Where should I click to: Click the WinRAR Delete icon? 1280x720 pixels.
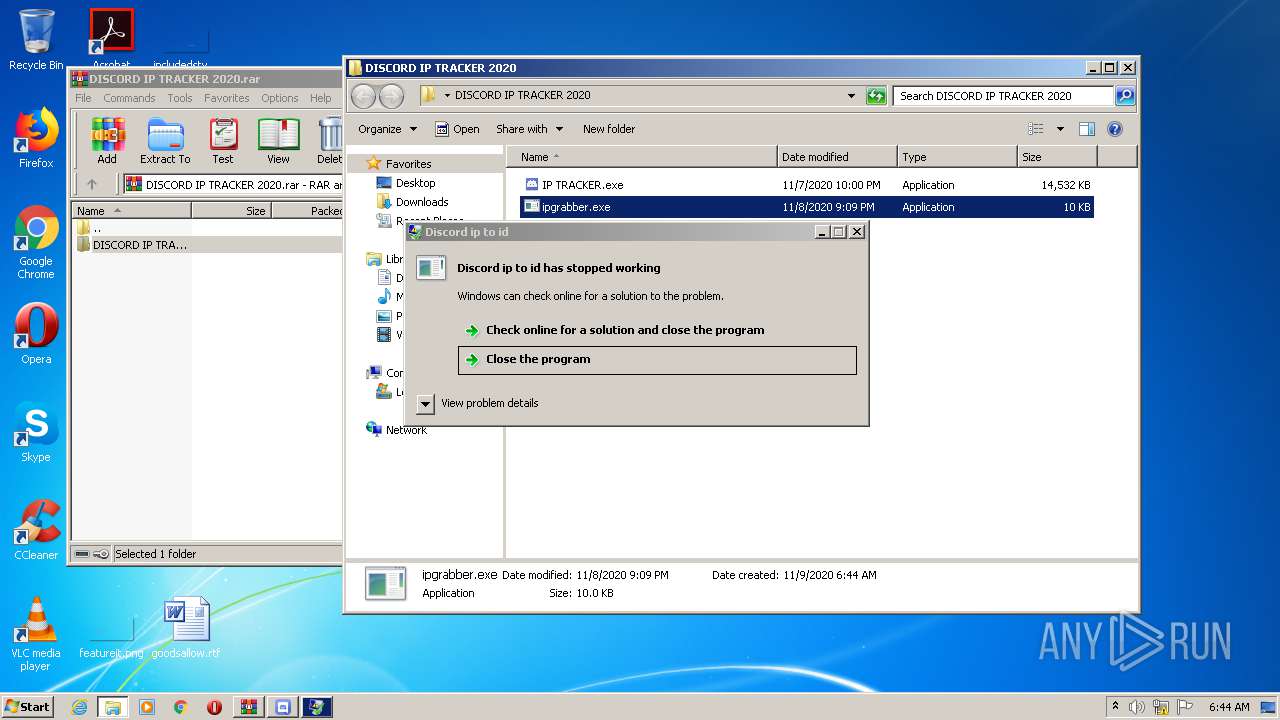click(x=330, y=141)
